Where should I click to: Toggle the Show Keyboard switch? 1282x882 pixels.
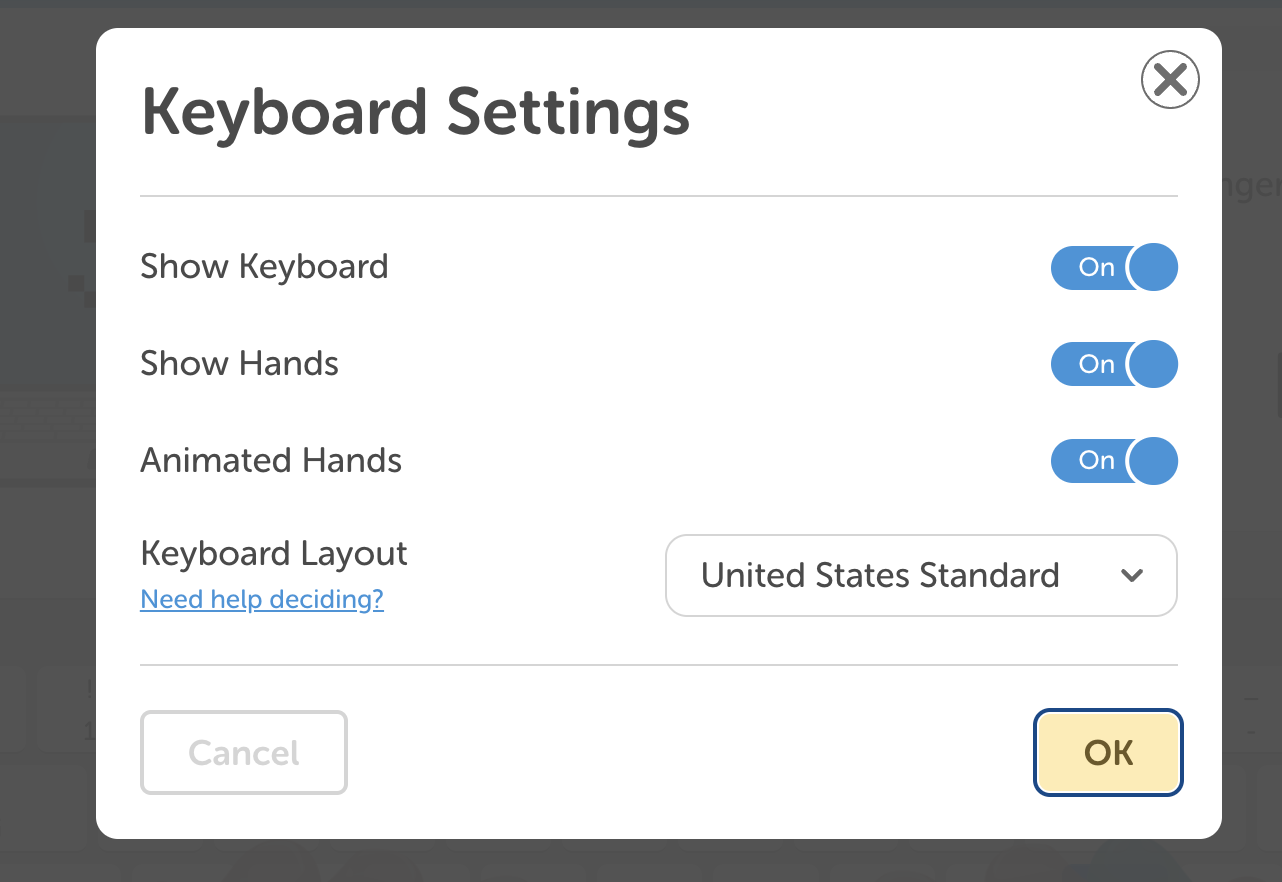tap(1114, 267)
